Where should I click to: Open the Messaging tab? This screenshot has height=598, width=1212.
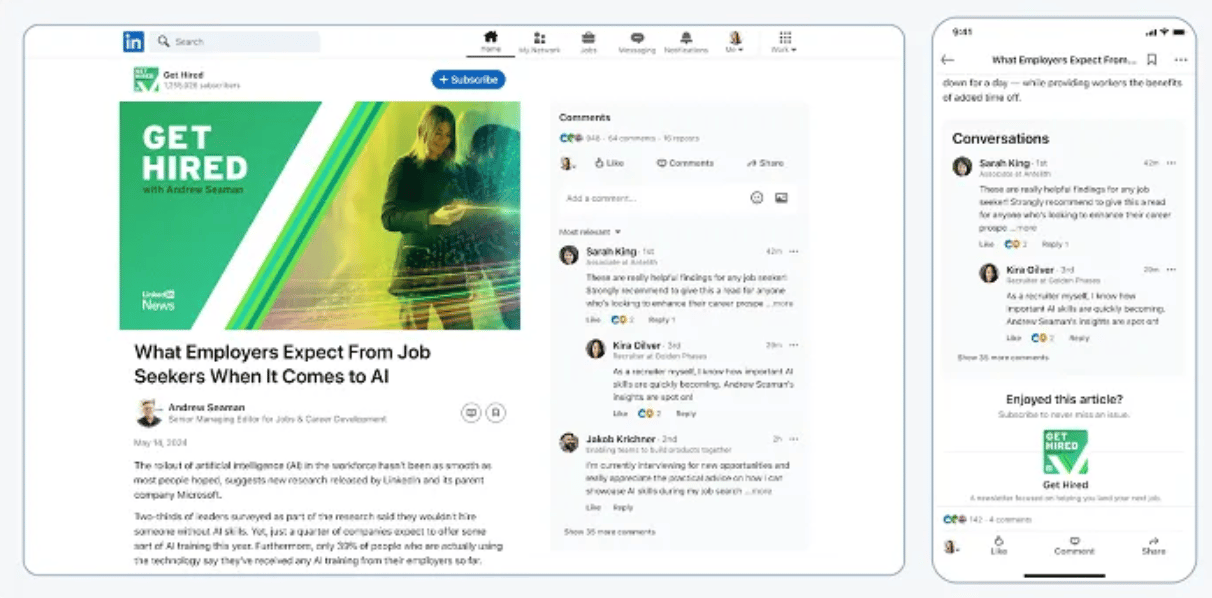point(637,42)
